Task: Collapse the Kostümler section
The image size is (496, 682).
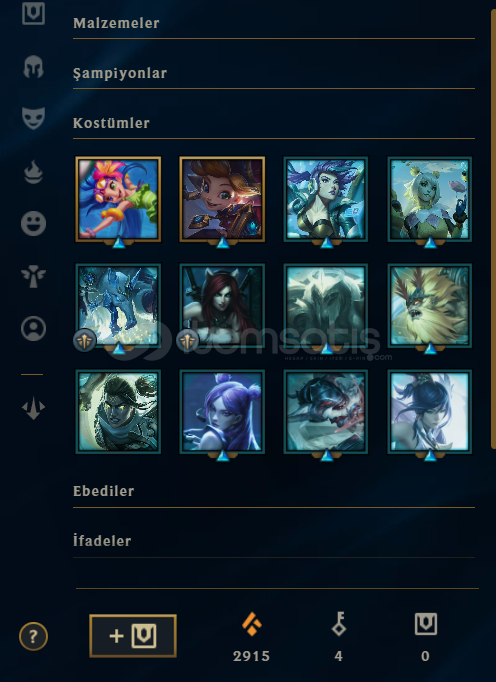Action: tap(274, 123)
